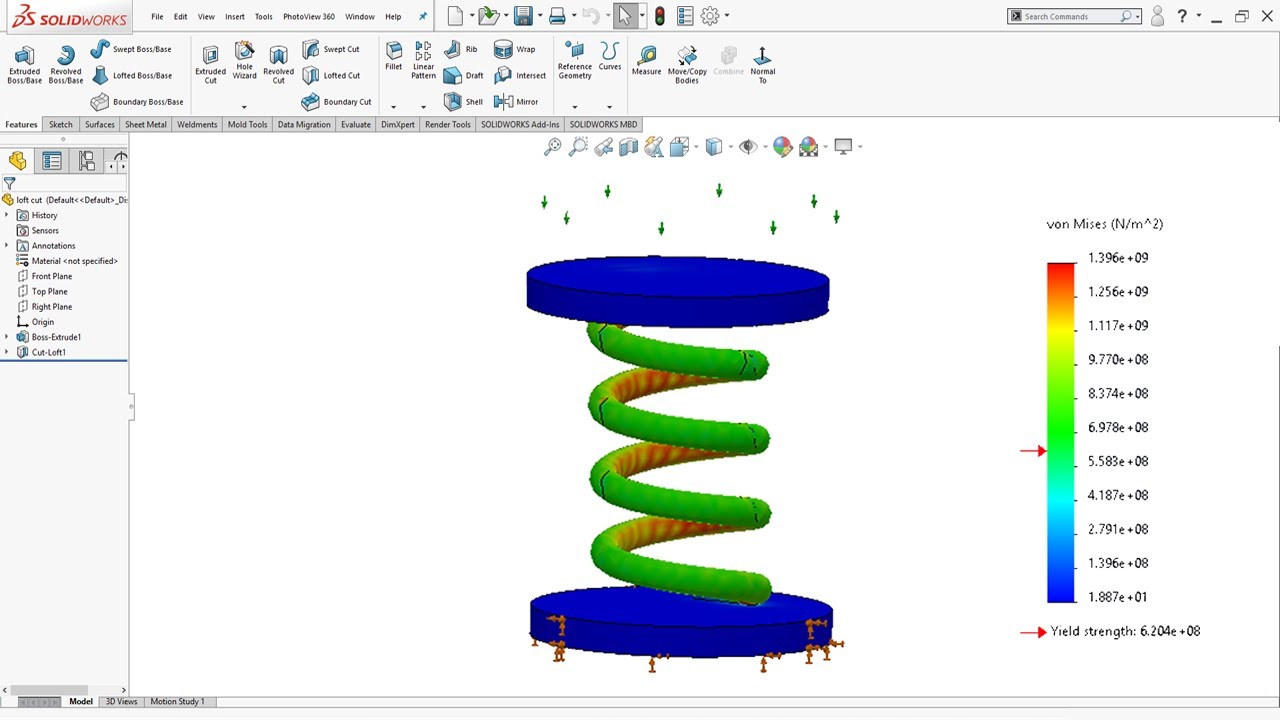Toggle the Select cursor tool
1280x720 pixels.
pos(624,16)
